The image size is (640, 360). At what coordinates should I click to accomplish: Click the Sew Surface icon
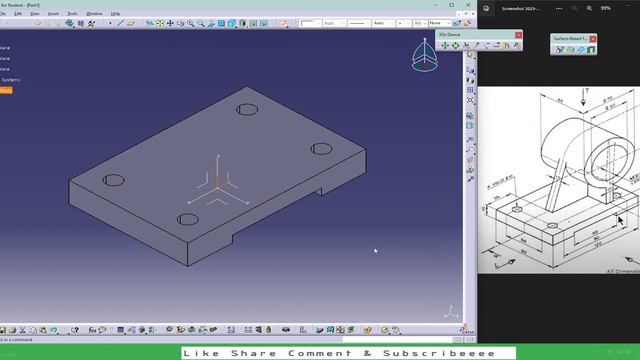click(591, 50)
